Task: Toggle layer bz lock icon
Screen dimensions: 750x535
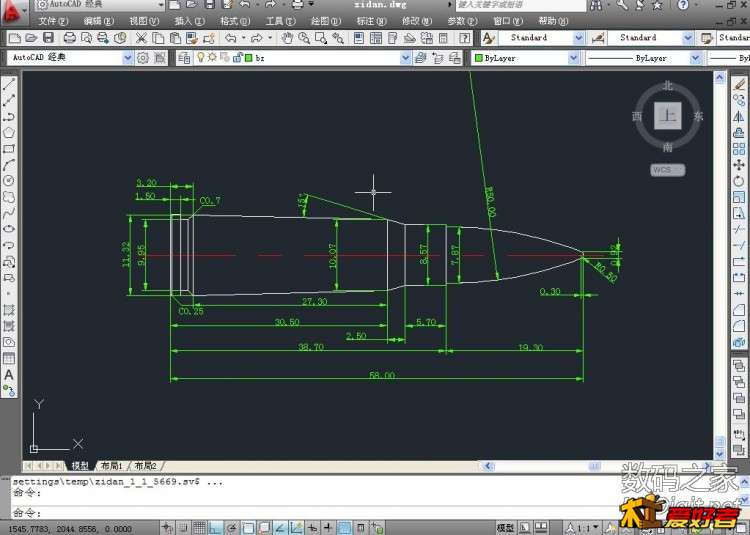Action: 237,57
